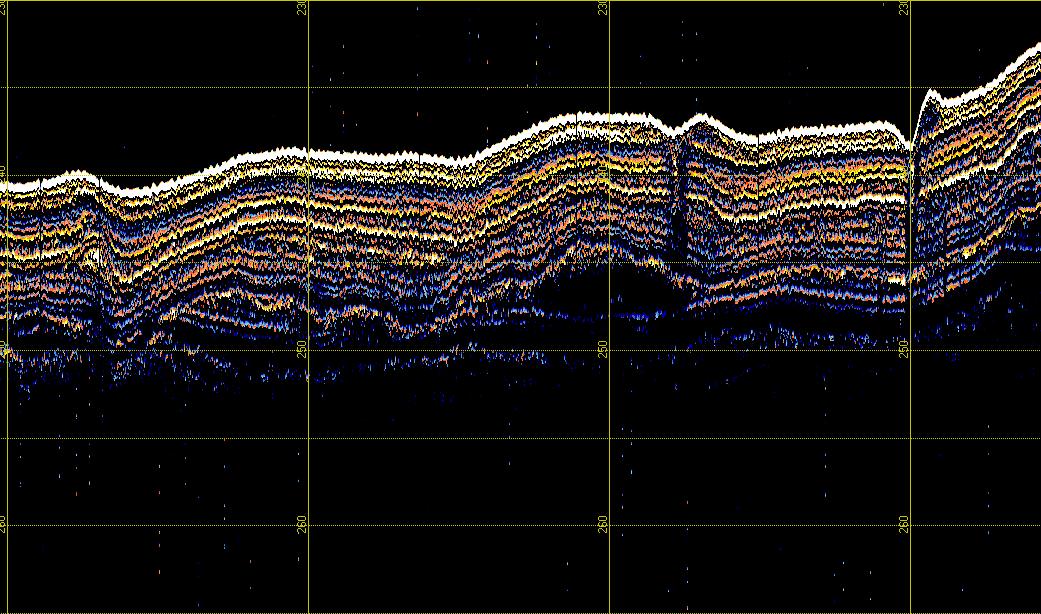1041x614 pixels.
Task: Select the 260 label on the rightmost vertical gridline
Action: click(x=904, y=523)
